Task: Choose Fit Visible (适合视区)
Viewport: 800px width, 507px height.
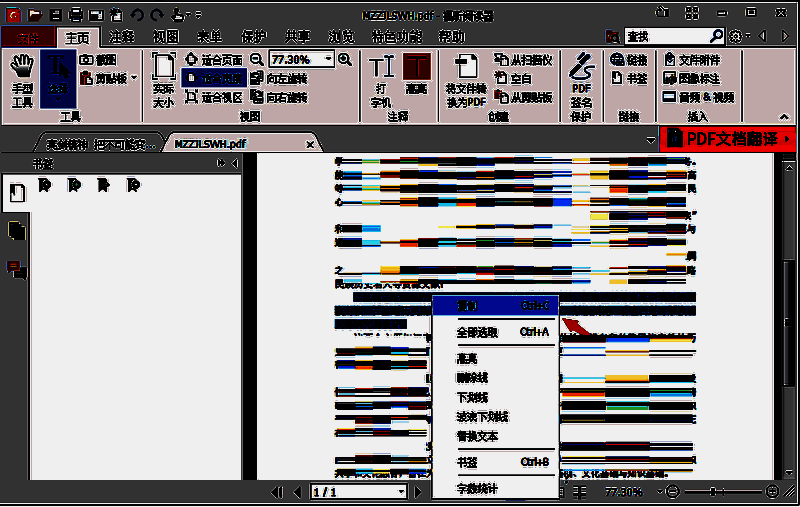Action: point(213,97)
